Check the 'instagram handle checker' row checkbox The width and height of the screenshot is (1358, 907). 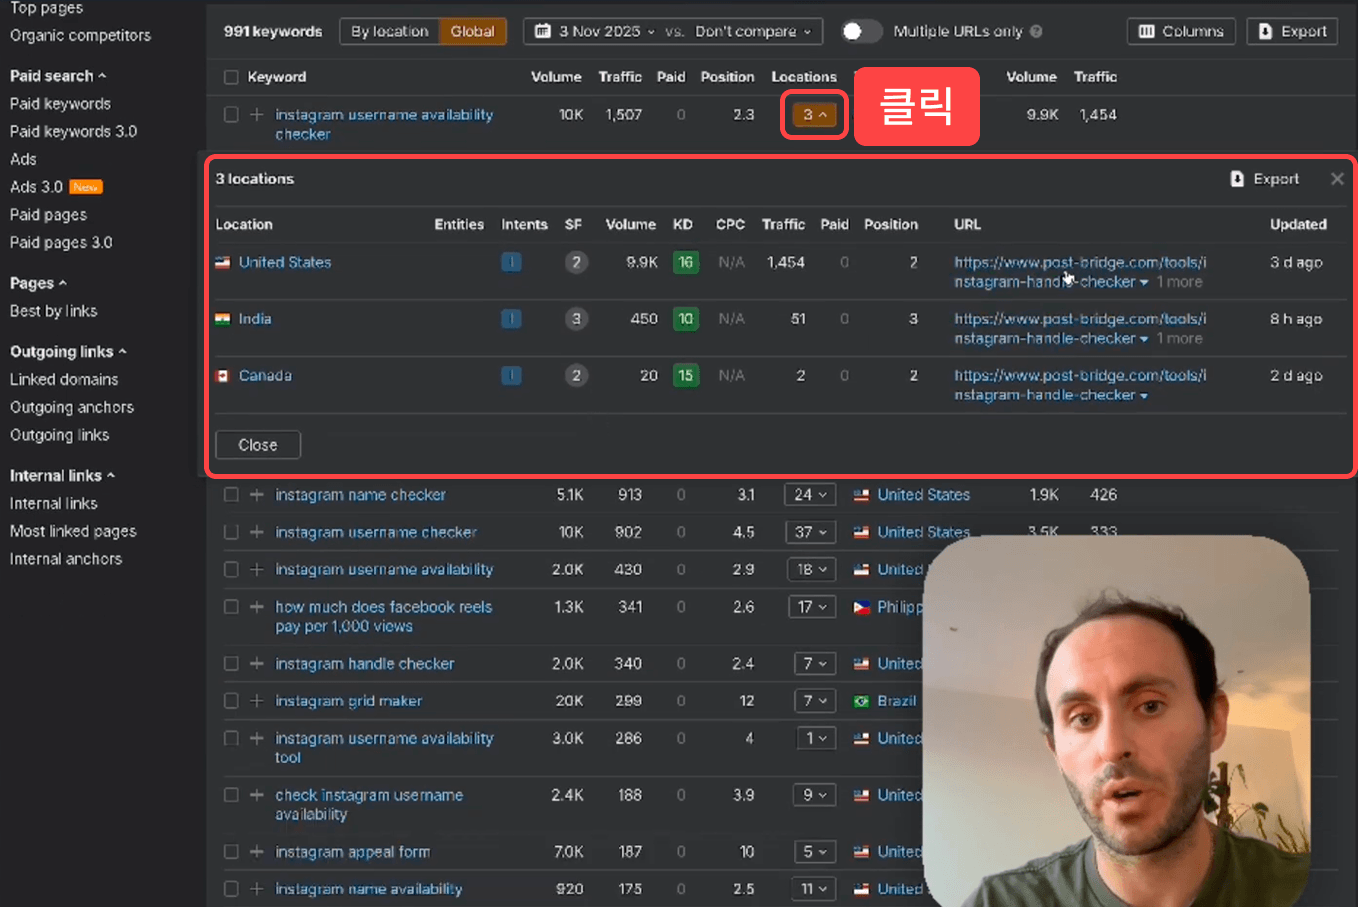pos(232,664)
